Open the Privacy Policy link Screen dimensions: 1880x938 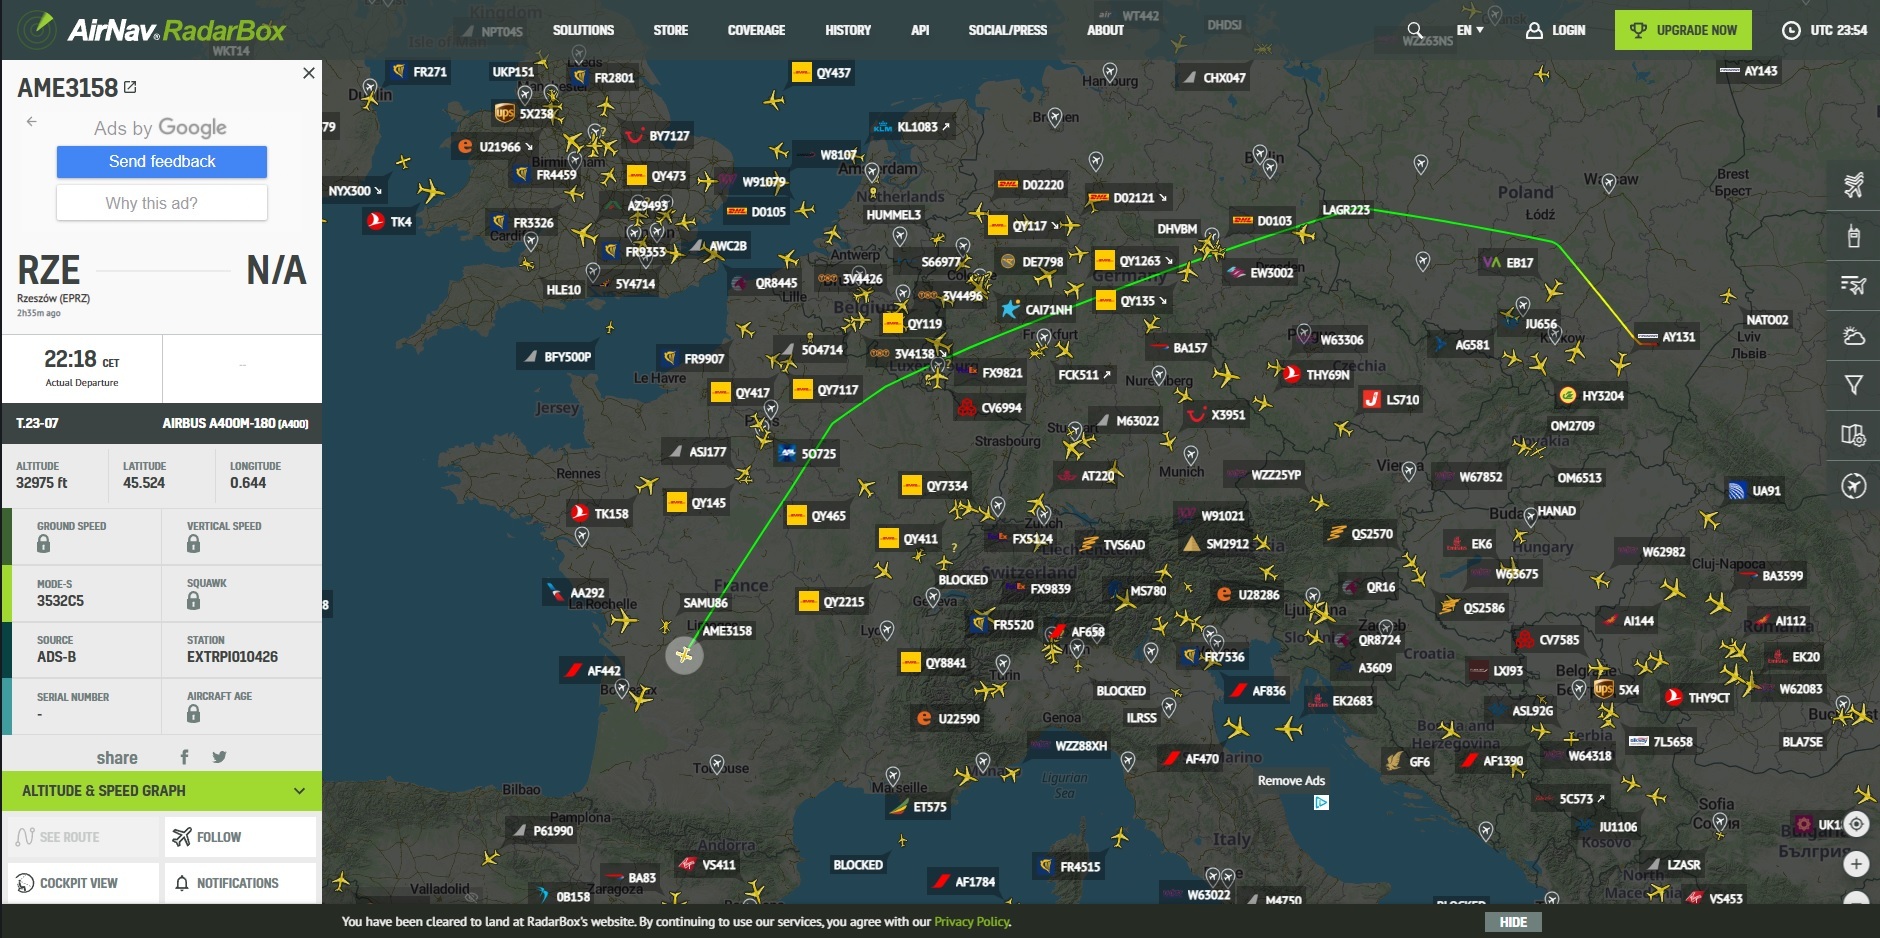click(972, 922)
